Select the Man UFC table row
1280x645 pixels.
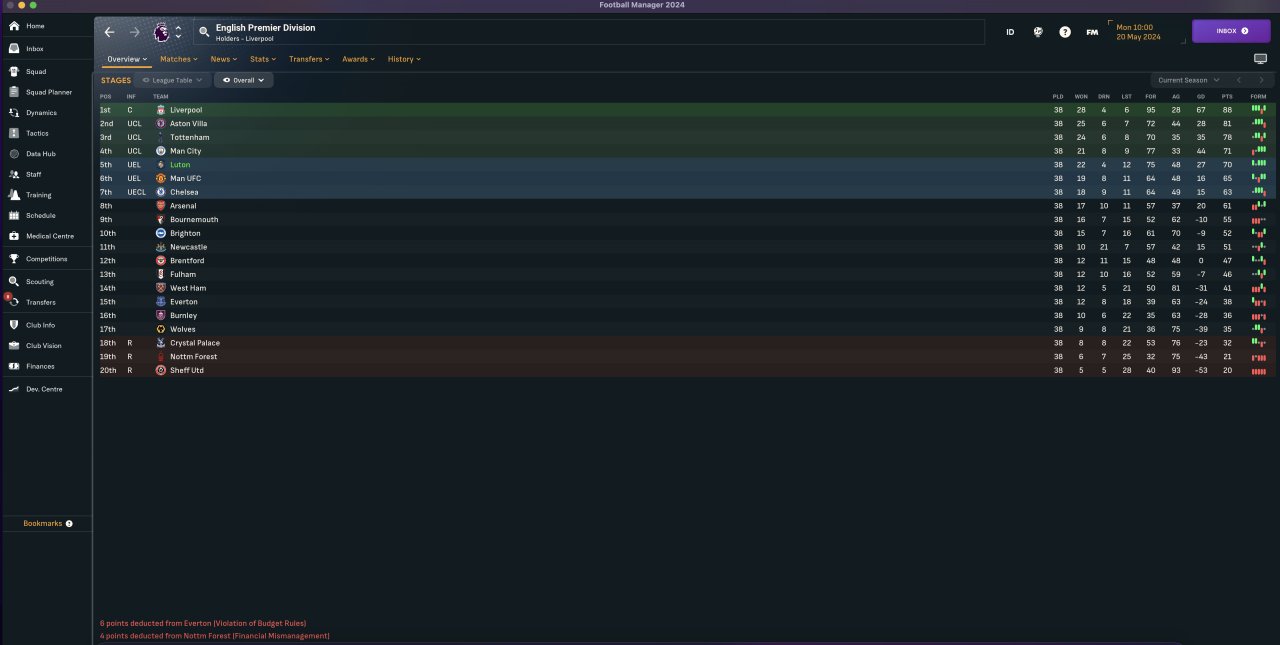click(x=685, y=178)
